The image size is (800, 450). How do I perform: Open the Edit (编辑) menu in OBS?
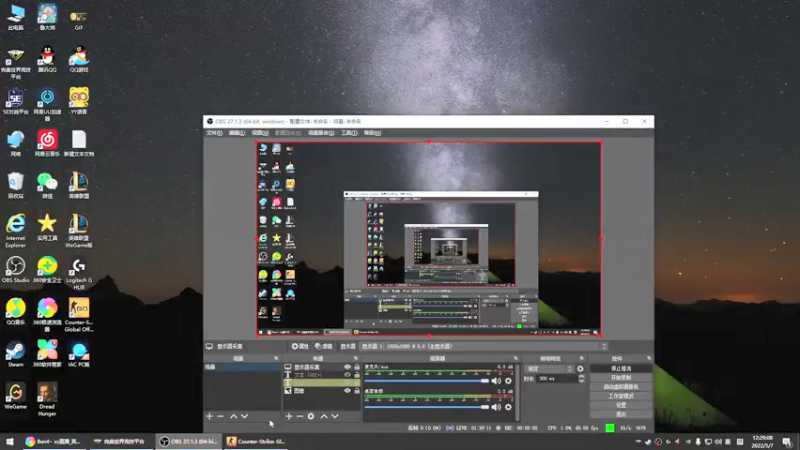pos(237,133)
